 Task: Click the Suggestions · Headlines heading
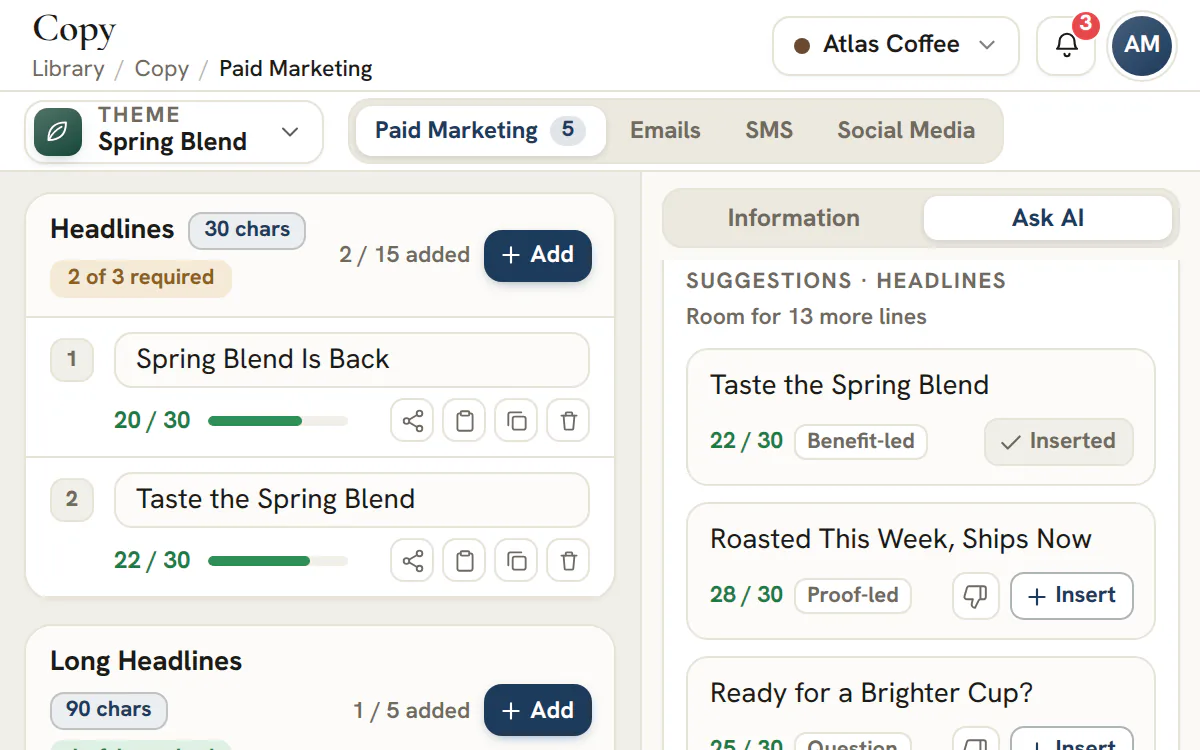(x=846, y=281)
